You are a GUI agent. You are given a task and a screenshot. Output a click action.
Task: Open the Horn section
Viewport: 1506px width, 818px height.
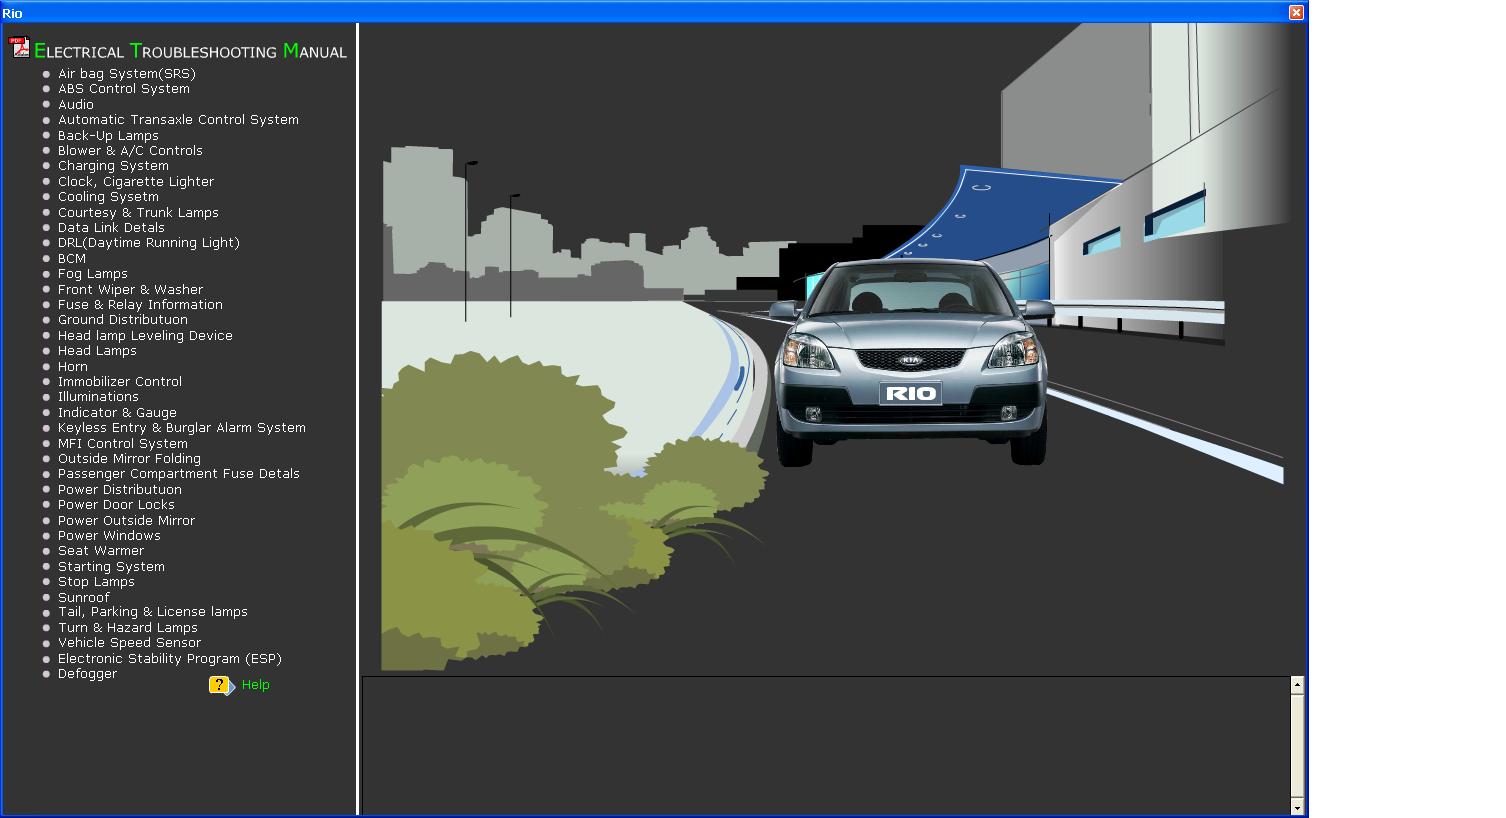72,367
